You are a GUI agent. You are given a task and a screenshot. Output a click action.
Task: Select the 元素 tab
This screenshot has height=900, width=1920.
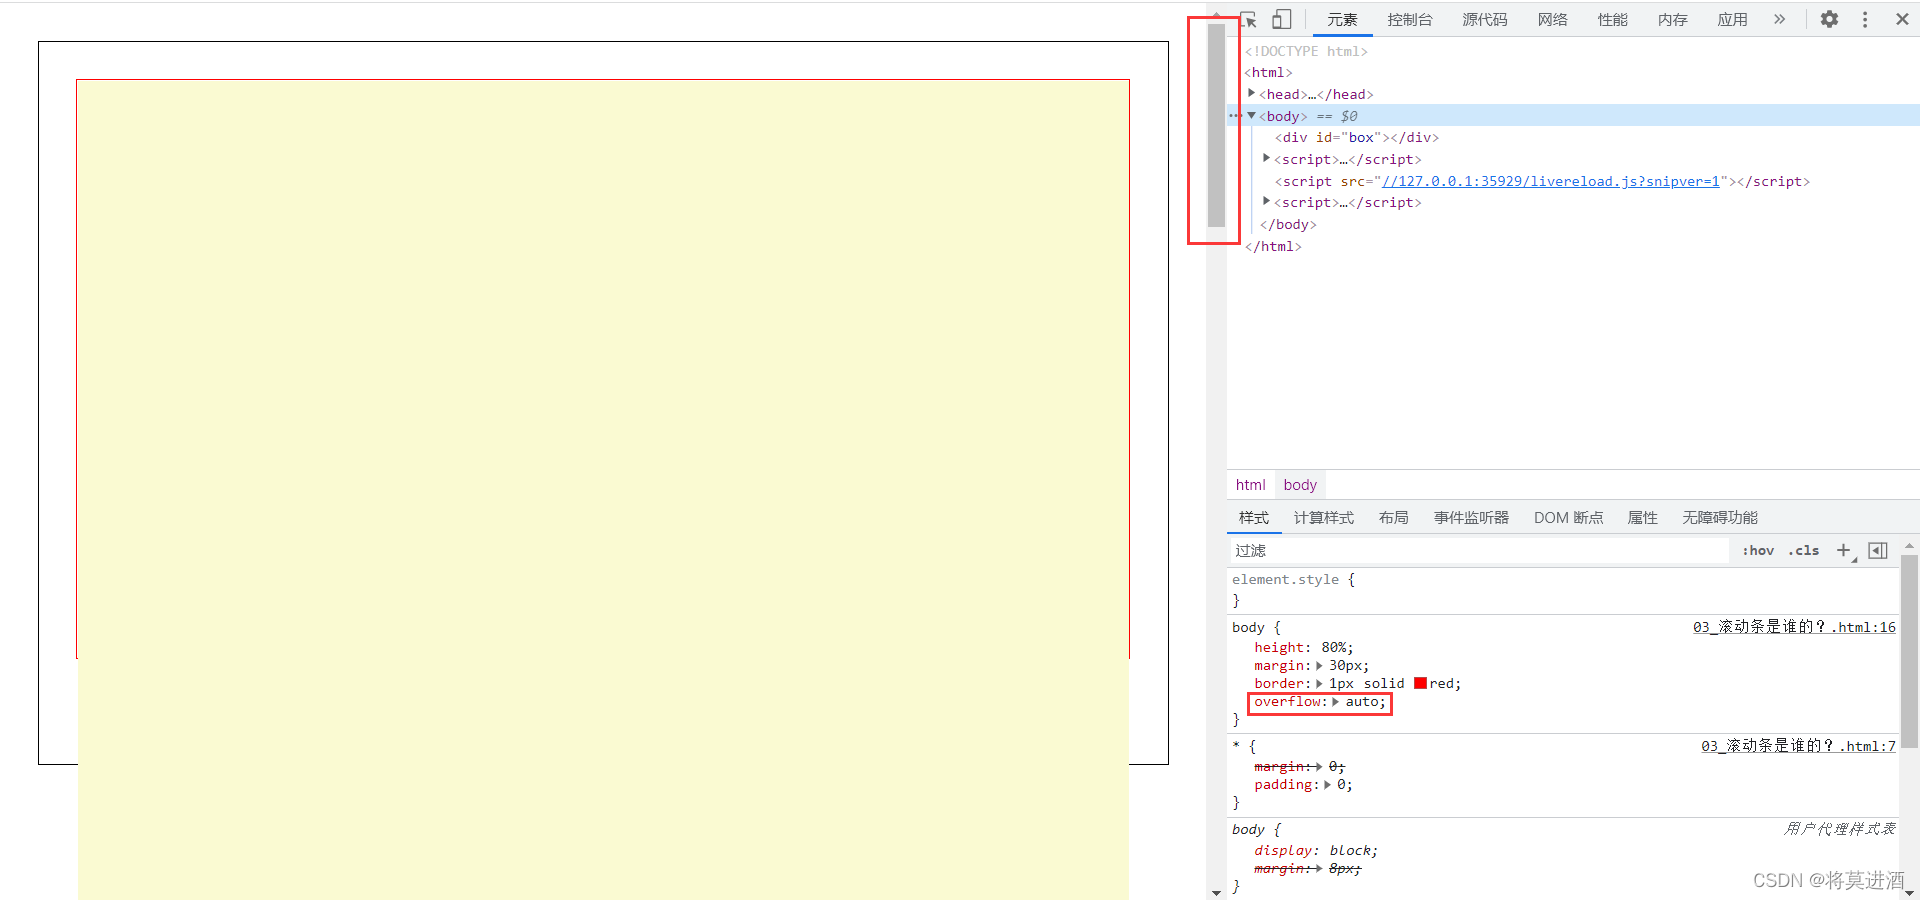[1342, 19]
